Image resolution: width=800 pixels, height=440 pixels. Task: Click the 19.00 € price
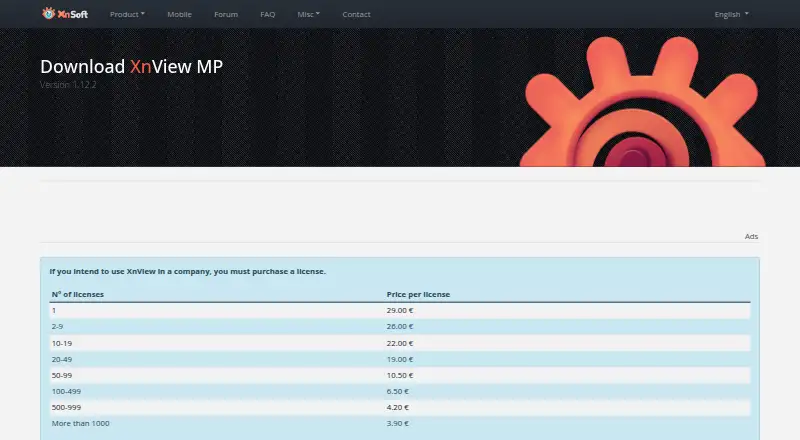pyautogui.click(x=400, y=359)
